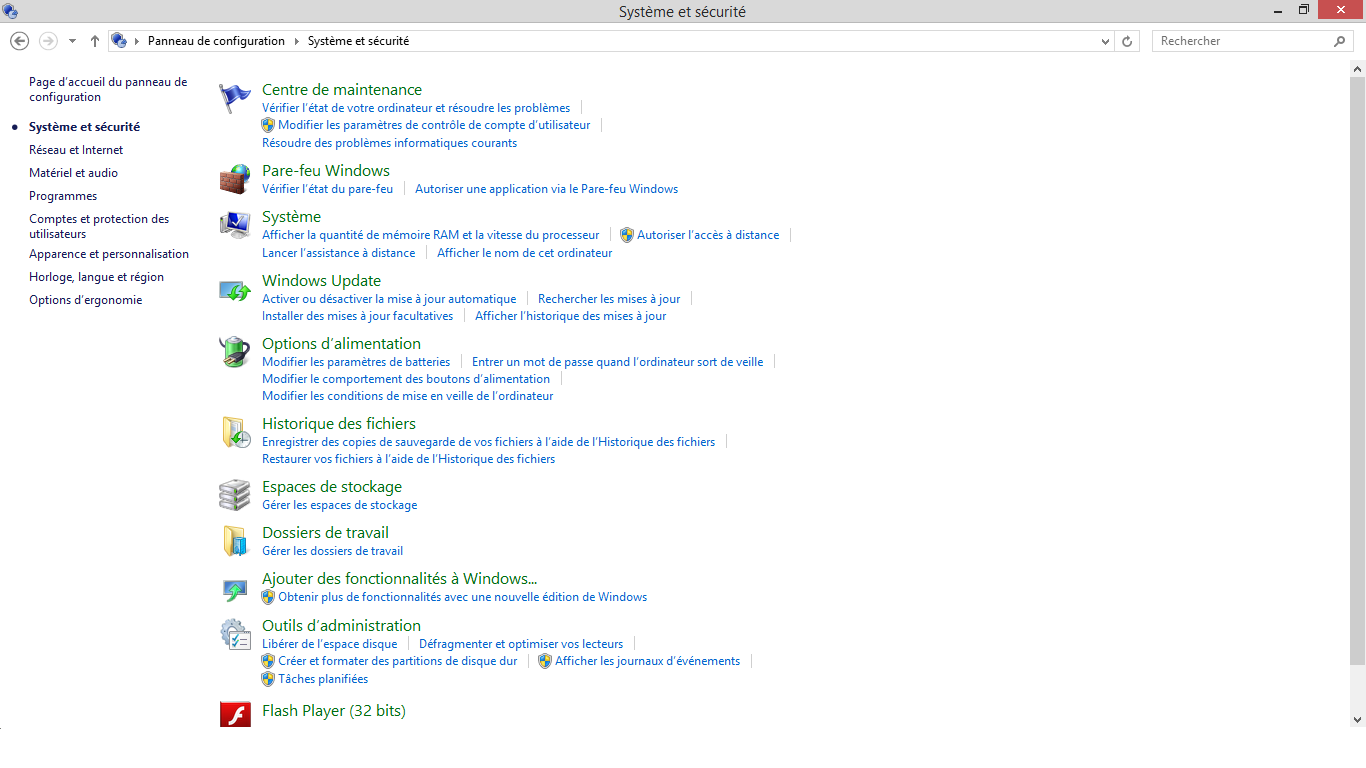The height and width of the screenshot is (768, 1366).
Task: Select Comptes et protection des utilisateurs
Action: click(99, 226)
